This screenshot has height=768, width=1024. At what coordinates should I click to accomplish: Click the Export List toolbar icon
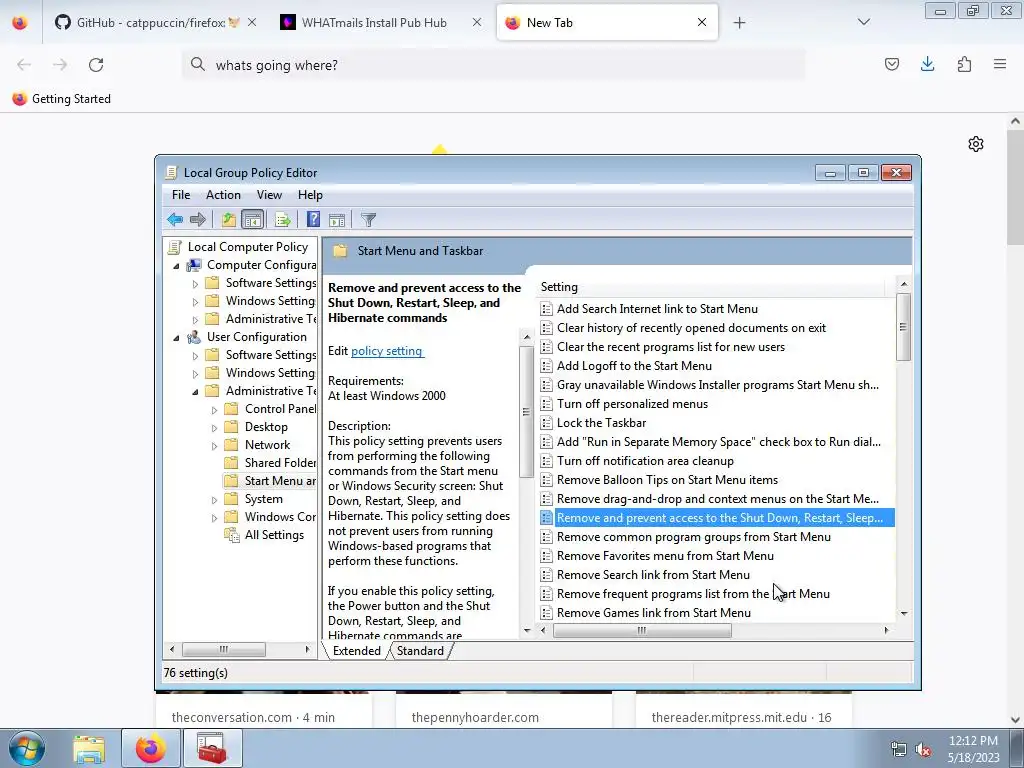(x=282, y=219)
